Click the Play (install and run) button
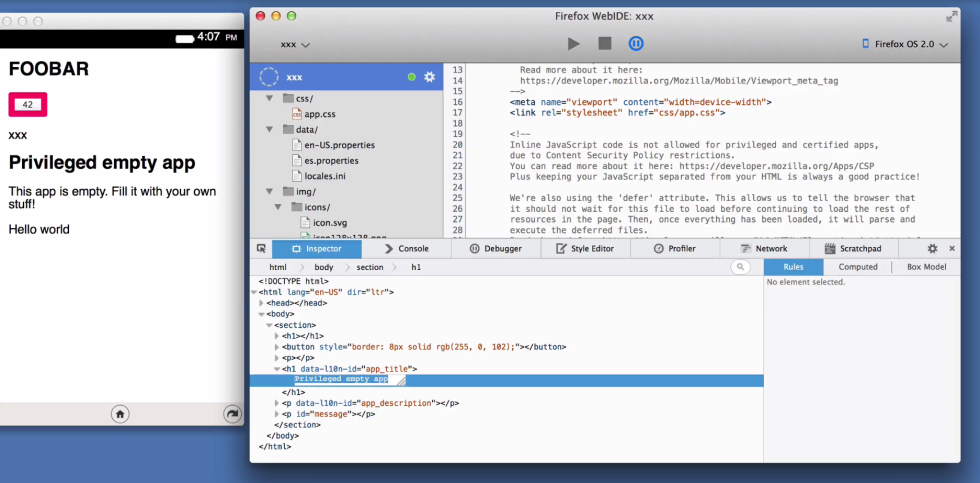Image resolution: width=980 pixels, height=483 pixels. point(573,44)
